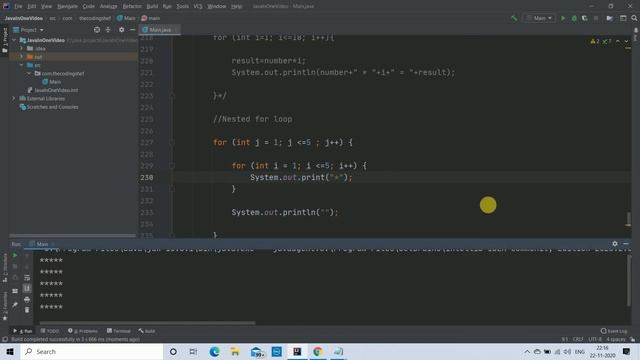
Task: Select JavaInOneVideo.iml file
Action: [53, 90]
